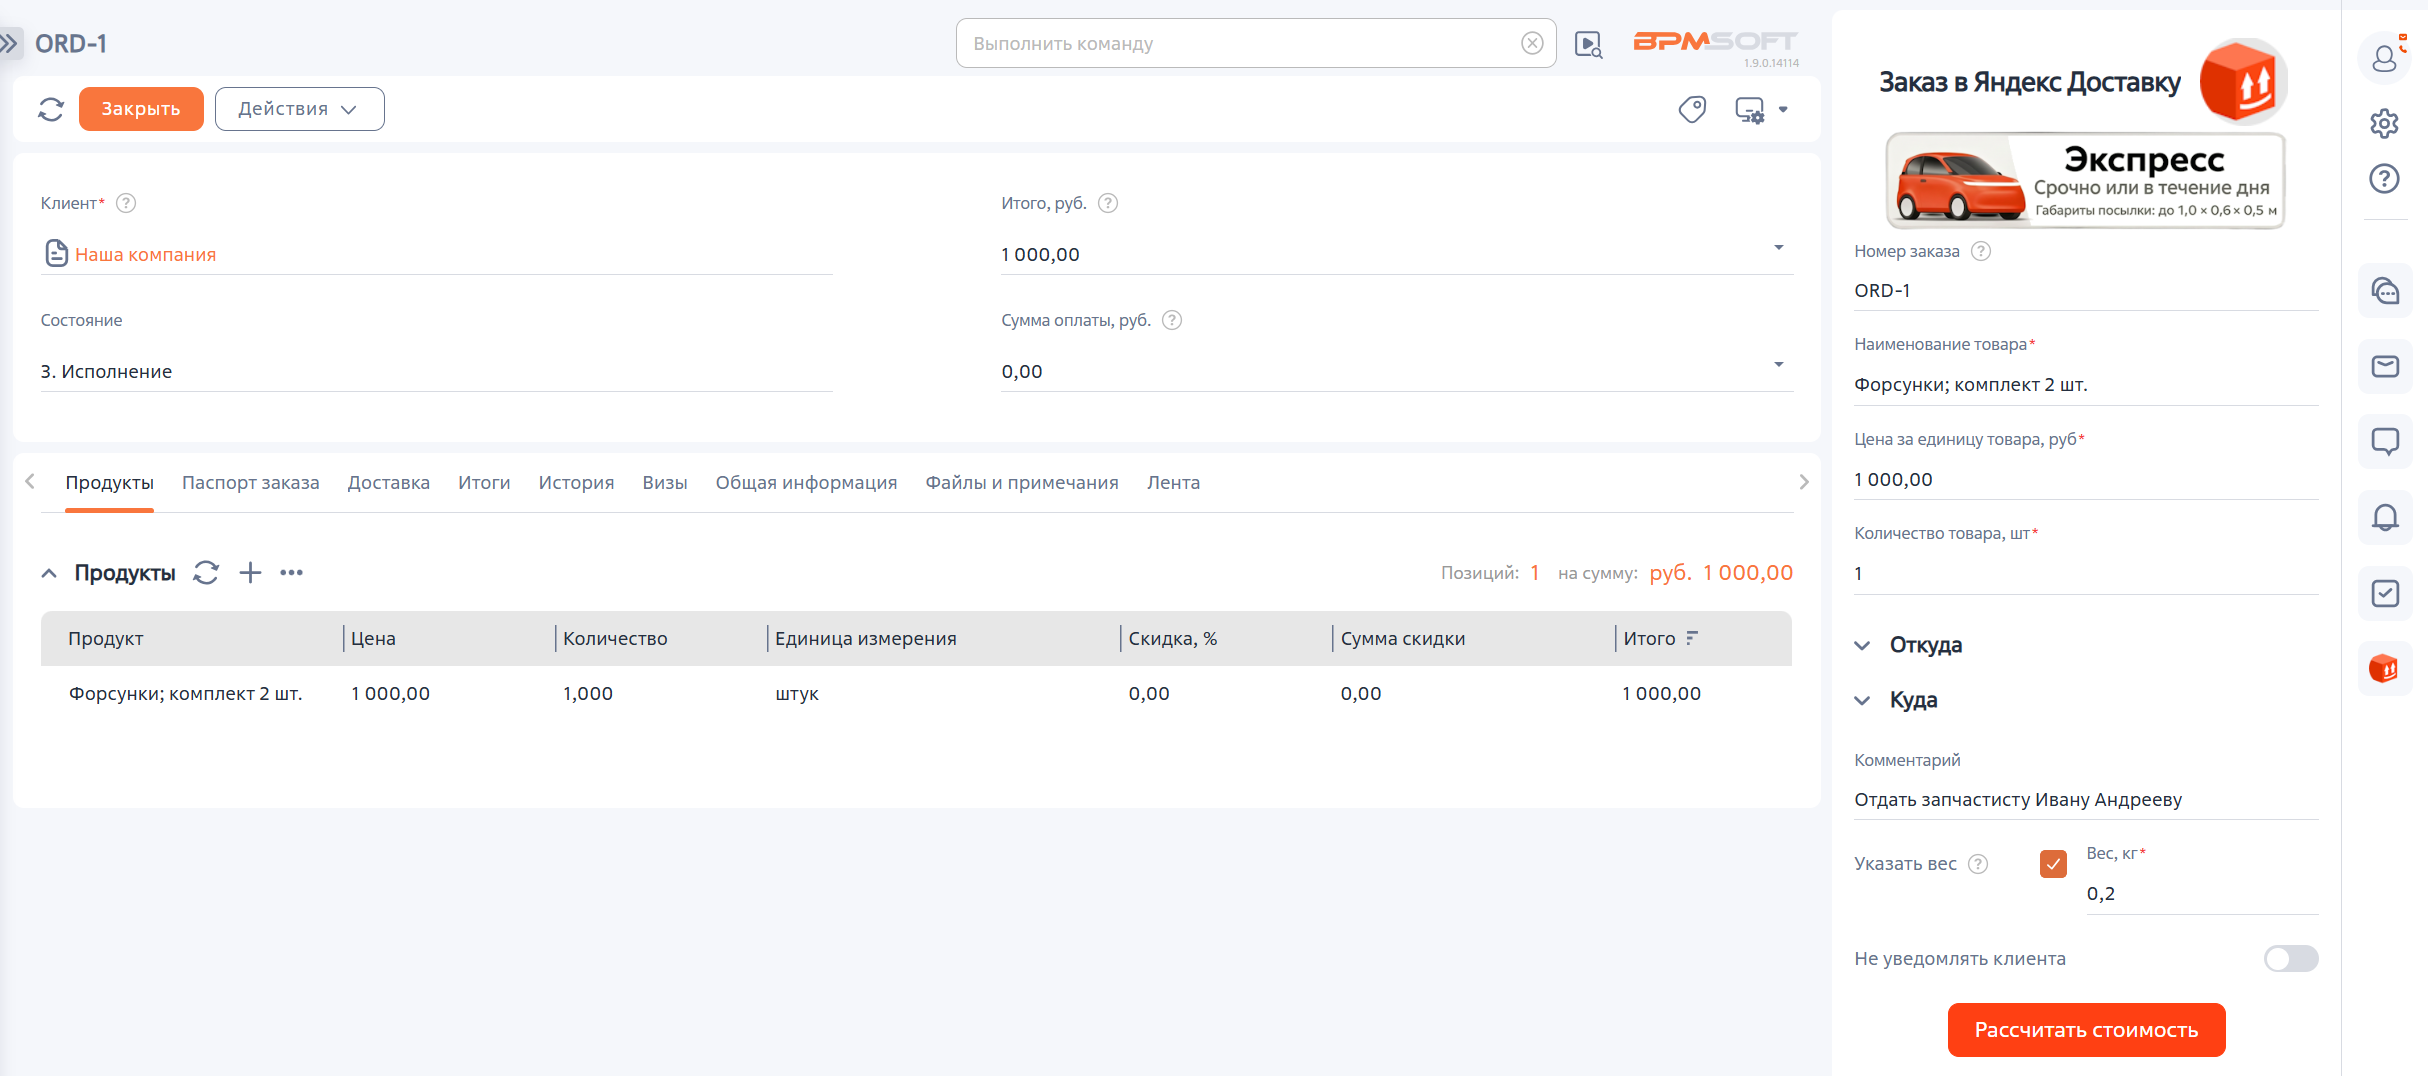
Task: Click the Скидка, % column header
Action: click(1172, 639)
